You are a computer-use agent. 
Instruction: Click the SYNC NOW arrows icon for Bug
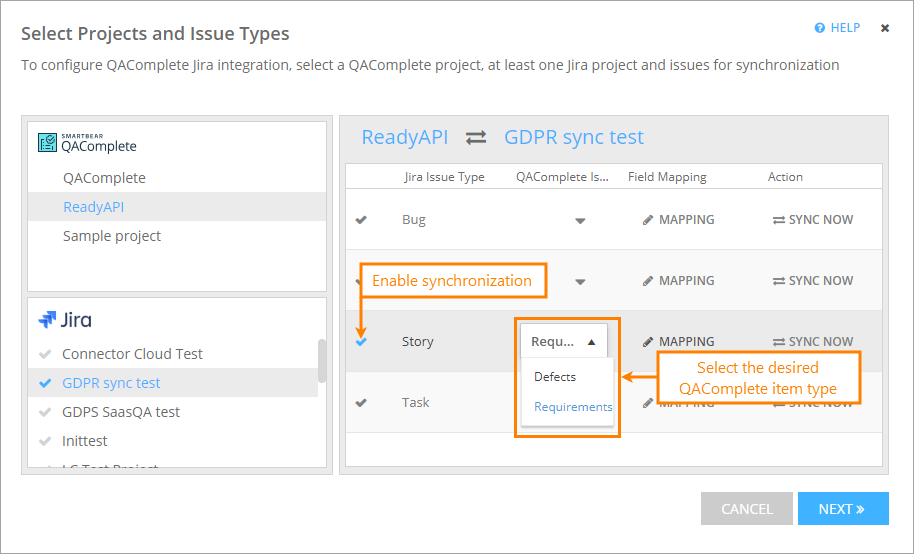point(778,220)
